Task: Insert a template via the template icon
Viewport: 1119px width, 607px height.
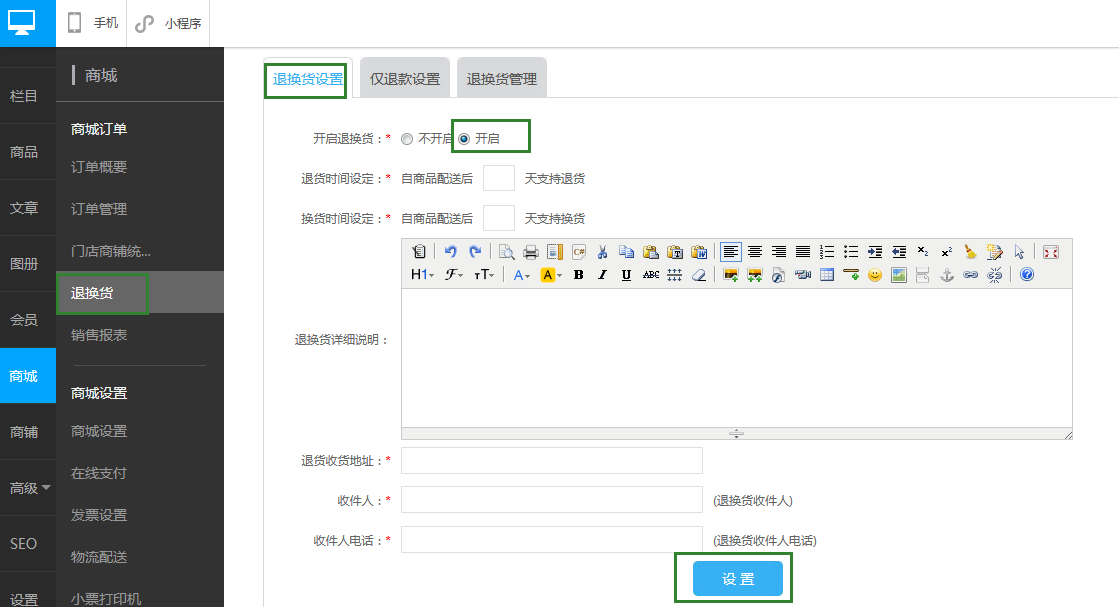Action: 555,252
